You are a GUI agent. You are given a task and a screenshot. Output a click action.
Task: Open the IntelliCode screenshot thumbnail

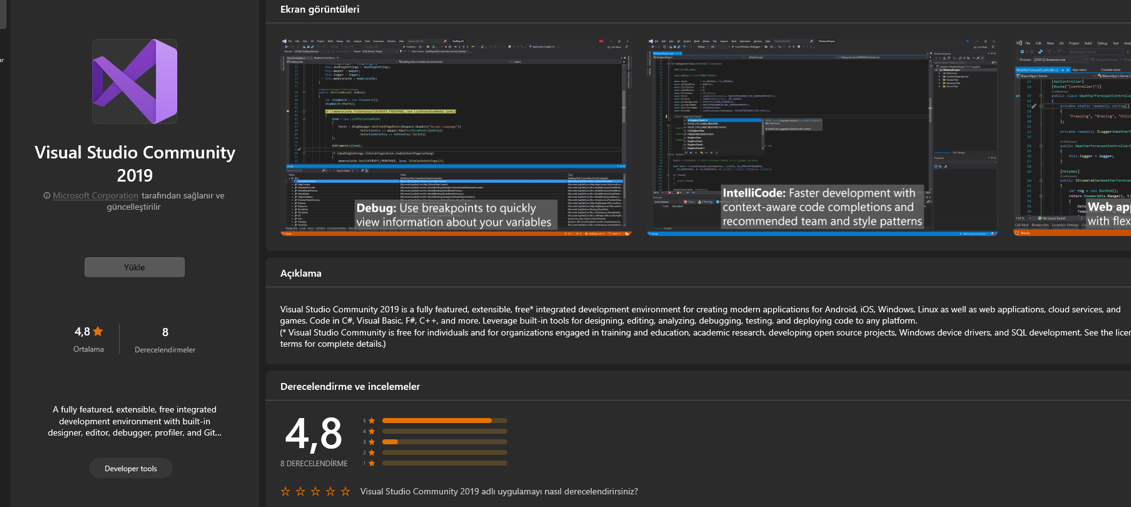point(822,136)
